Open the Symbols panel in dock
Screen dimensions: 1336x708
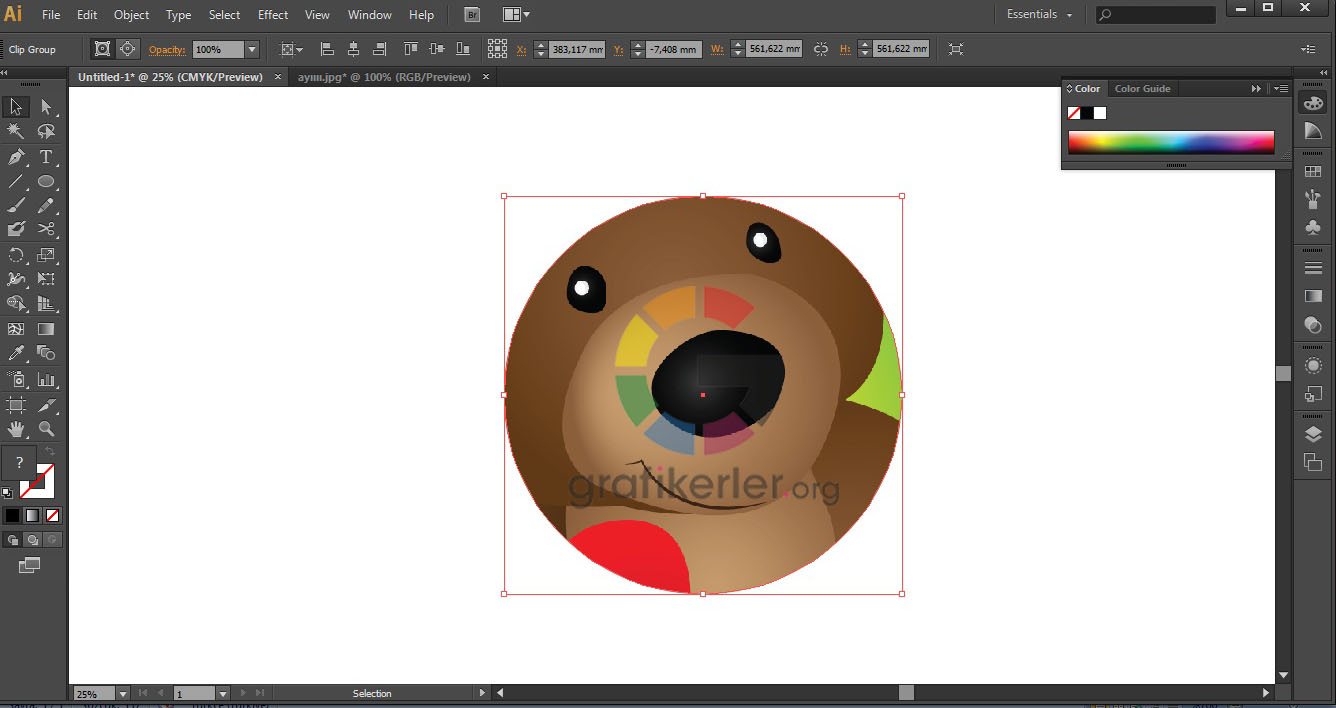click(1313, 228)
